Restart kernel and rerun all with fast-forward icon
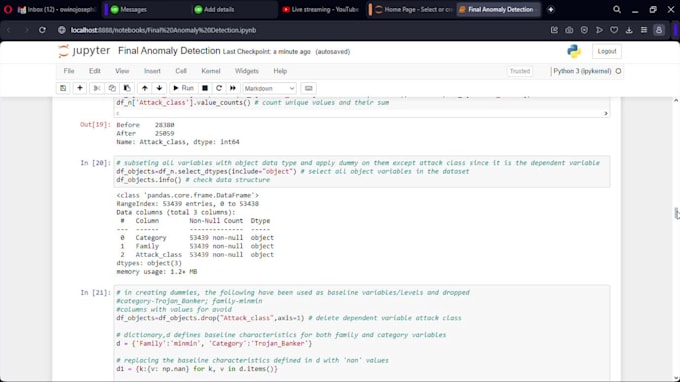The height and width of the screenshot is (382, 680). point(233,88)
